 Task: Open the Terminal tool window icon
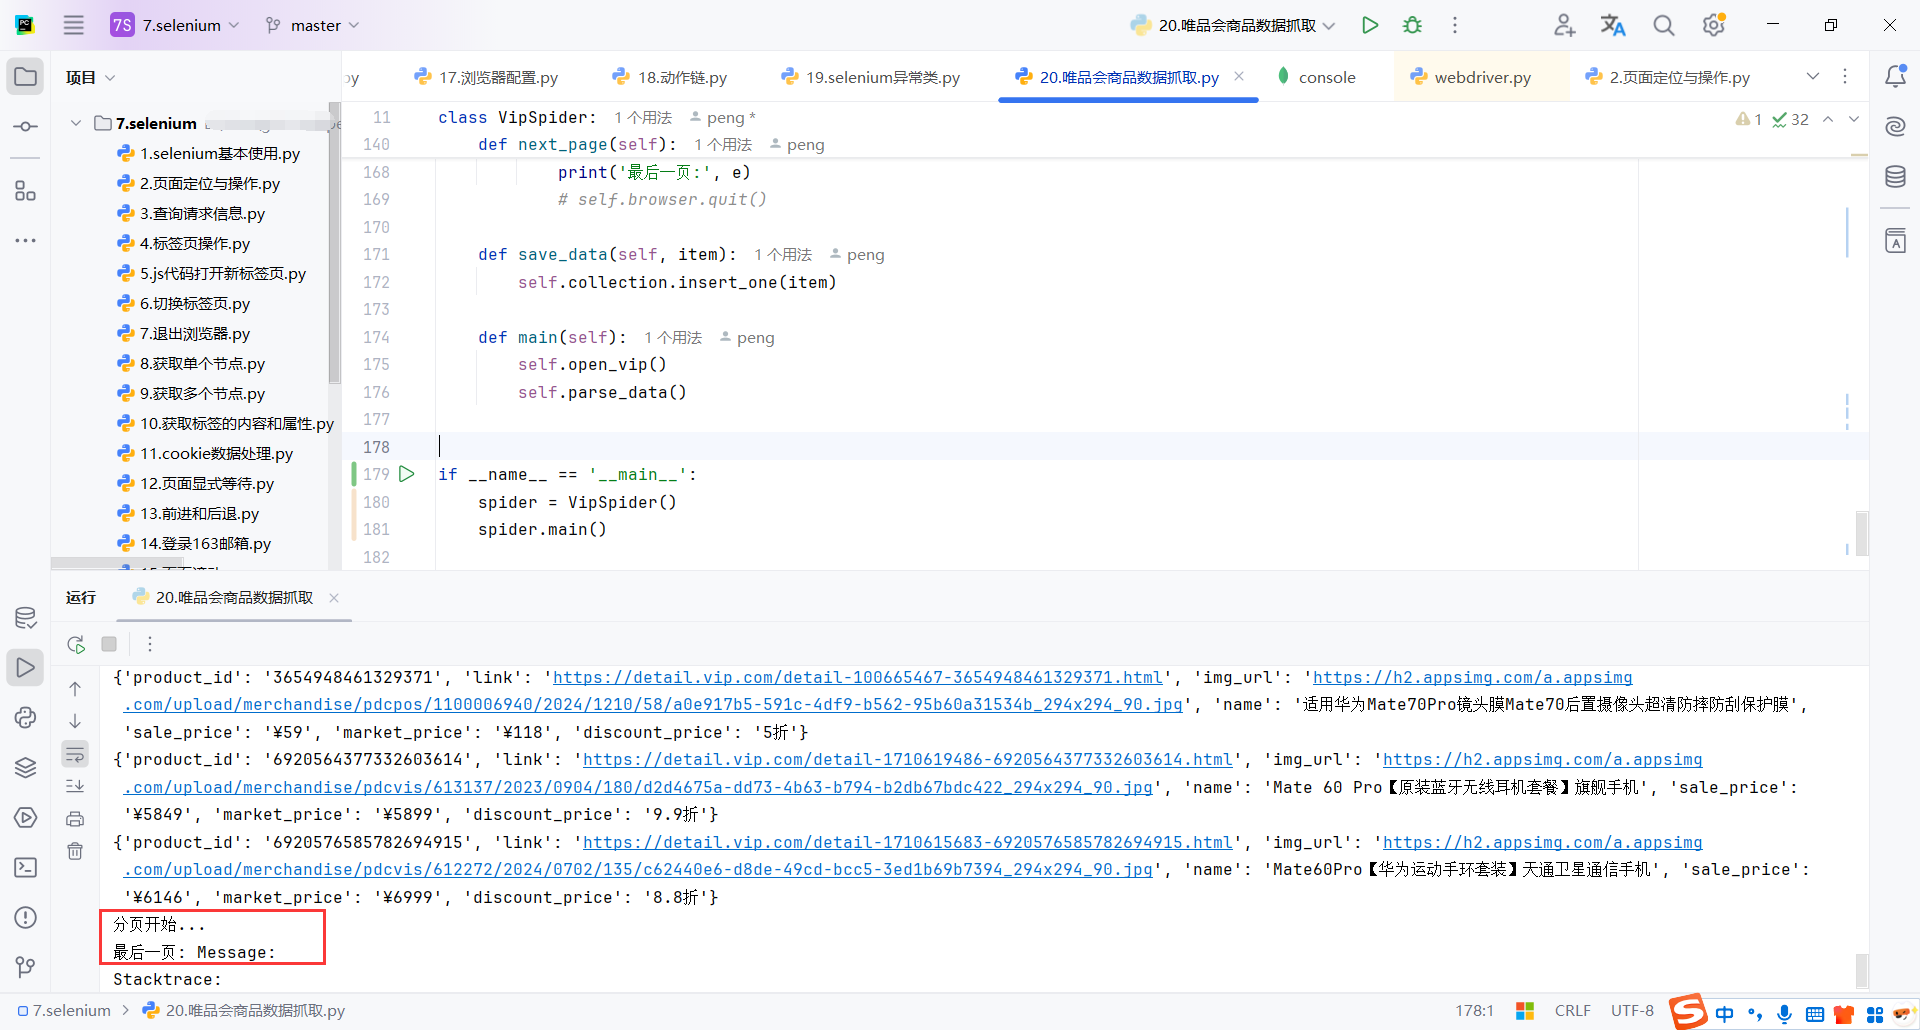26,867
